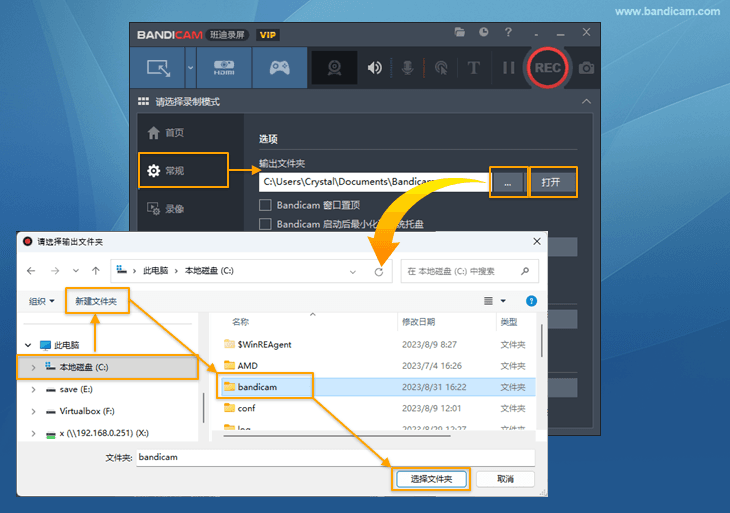Screen dimensions: 730x513
Task: Toggle the speaker sound icon
Action: click(374, 68)
